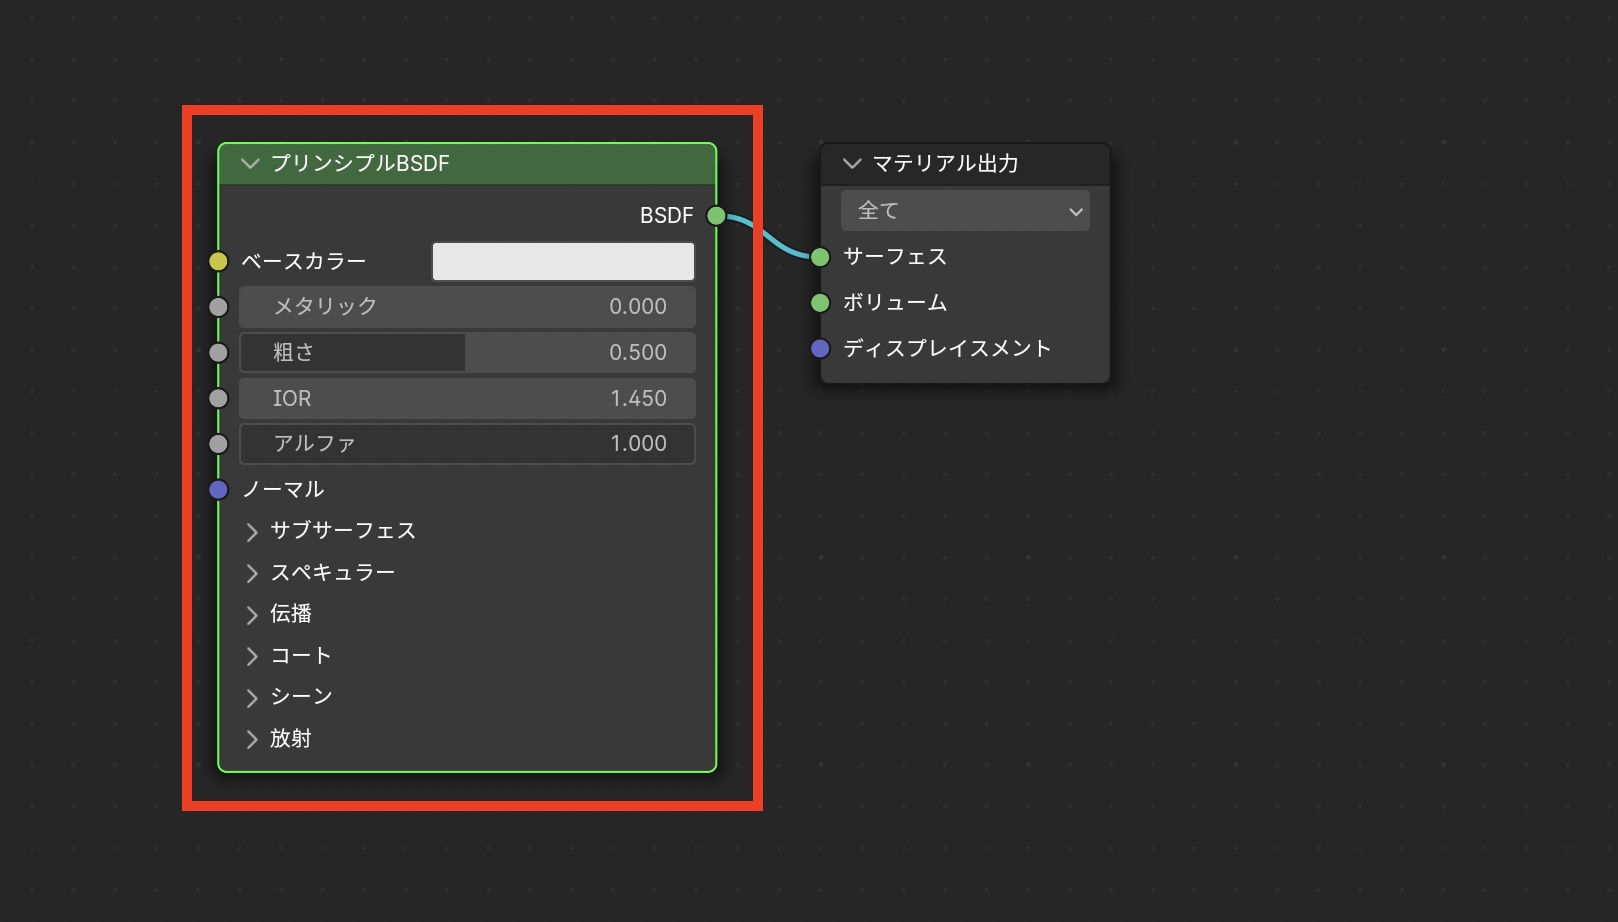Expand the スペキュラー panel
1618x922 pixels.
[252, 573]
